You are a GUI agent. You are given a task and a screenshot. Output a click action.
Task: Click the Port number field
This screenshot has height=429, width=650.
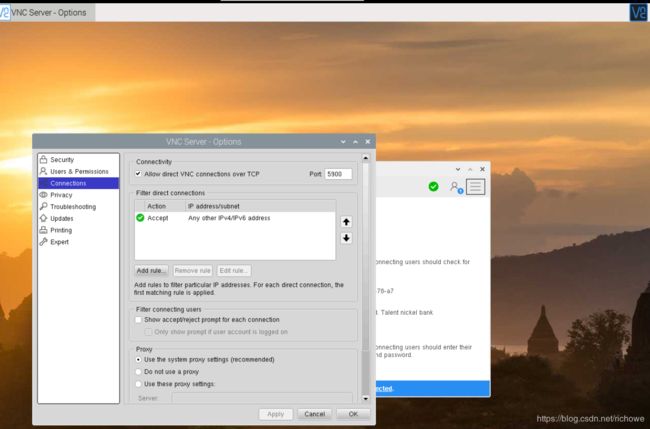click(x=338, y=174)
